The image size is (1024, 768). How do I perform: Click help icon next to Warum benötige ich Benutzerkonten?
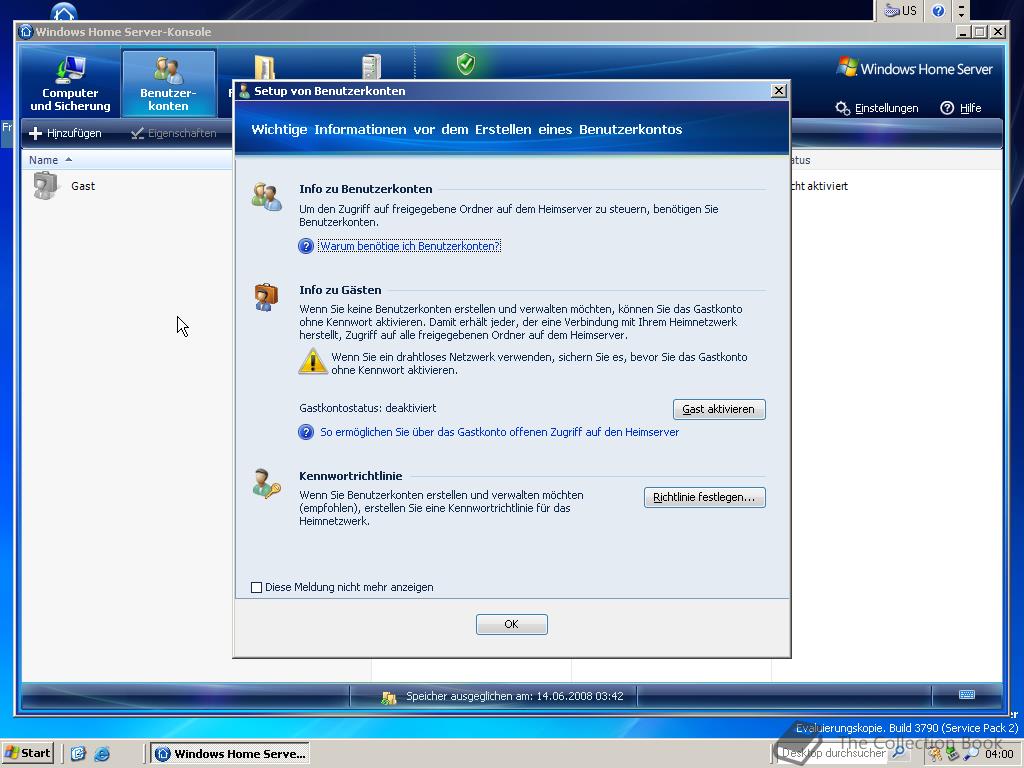tap(306, 246)
